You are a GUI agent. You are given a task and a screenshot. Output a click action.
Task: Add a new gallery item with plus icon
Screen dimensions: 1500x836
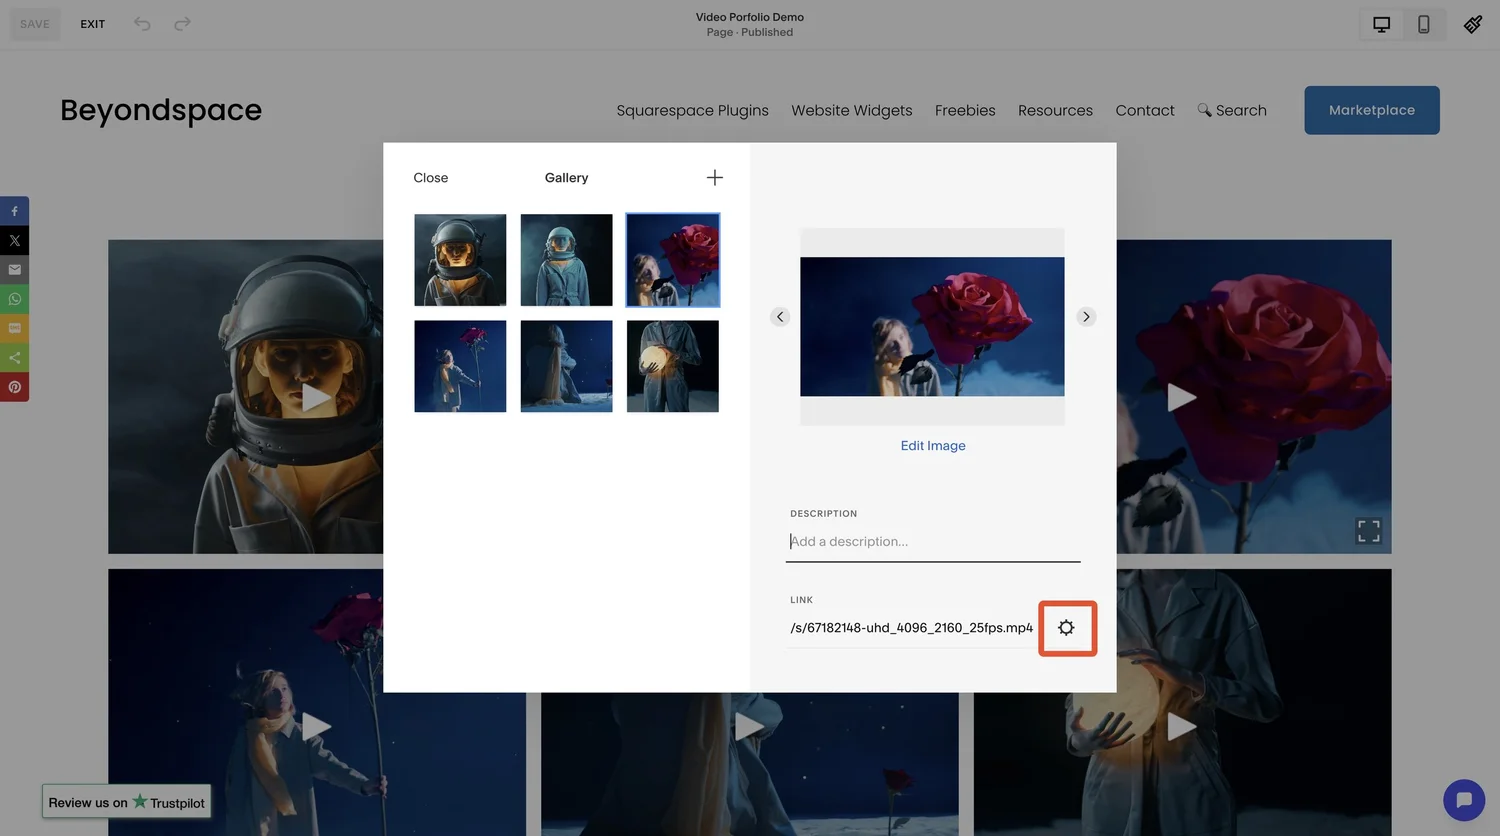pos(714,177)
